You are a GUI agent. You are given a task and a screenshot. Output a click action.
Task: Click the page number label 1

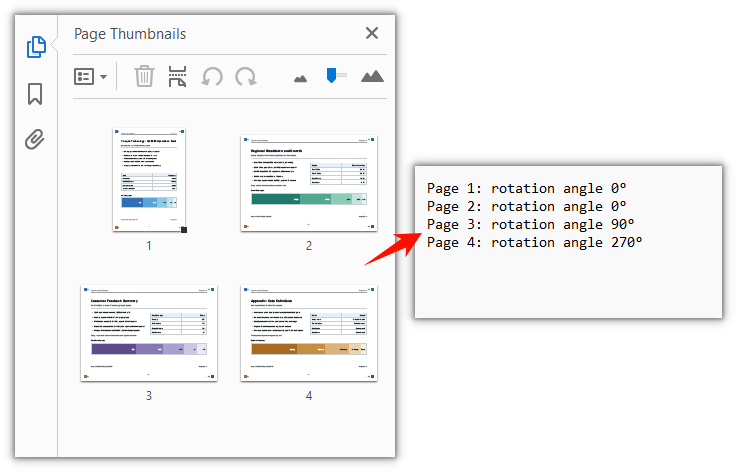pos(149,246)
